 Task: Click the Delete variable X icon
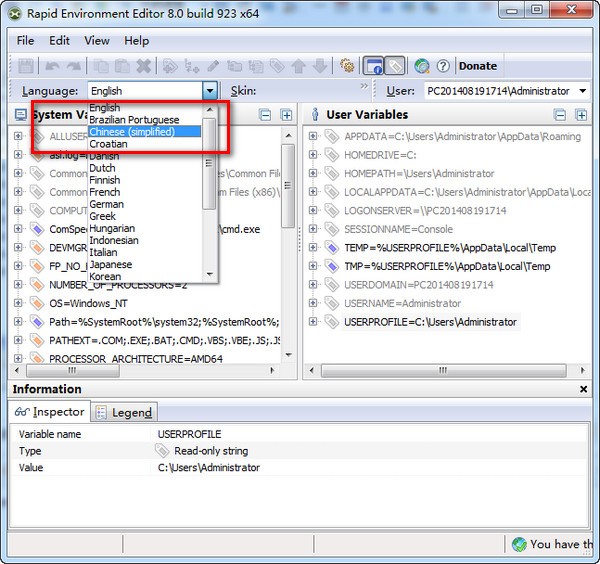[x=143, y=66]
